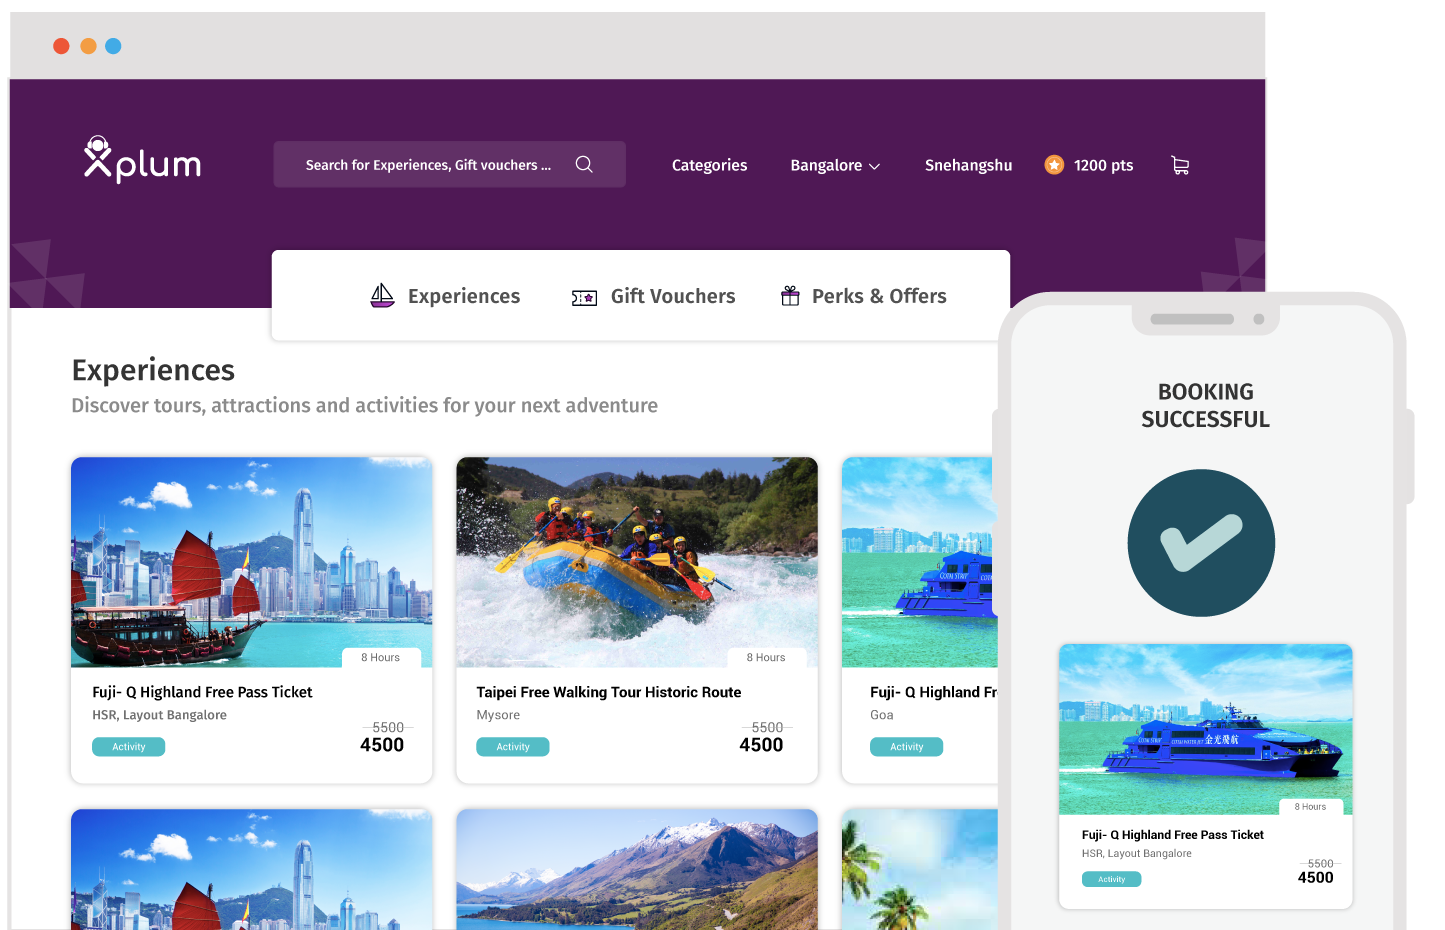This screenshot has height=930, width=1445.
Task: Open the blue ferry image on phone
Action: coord(1205,729)
